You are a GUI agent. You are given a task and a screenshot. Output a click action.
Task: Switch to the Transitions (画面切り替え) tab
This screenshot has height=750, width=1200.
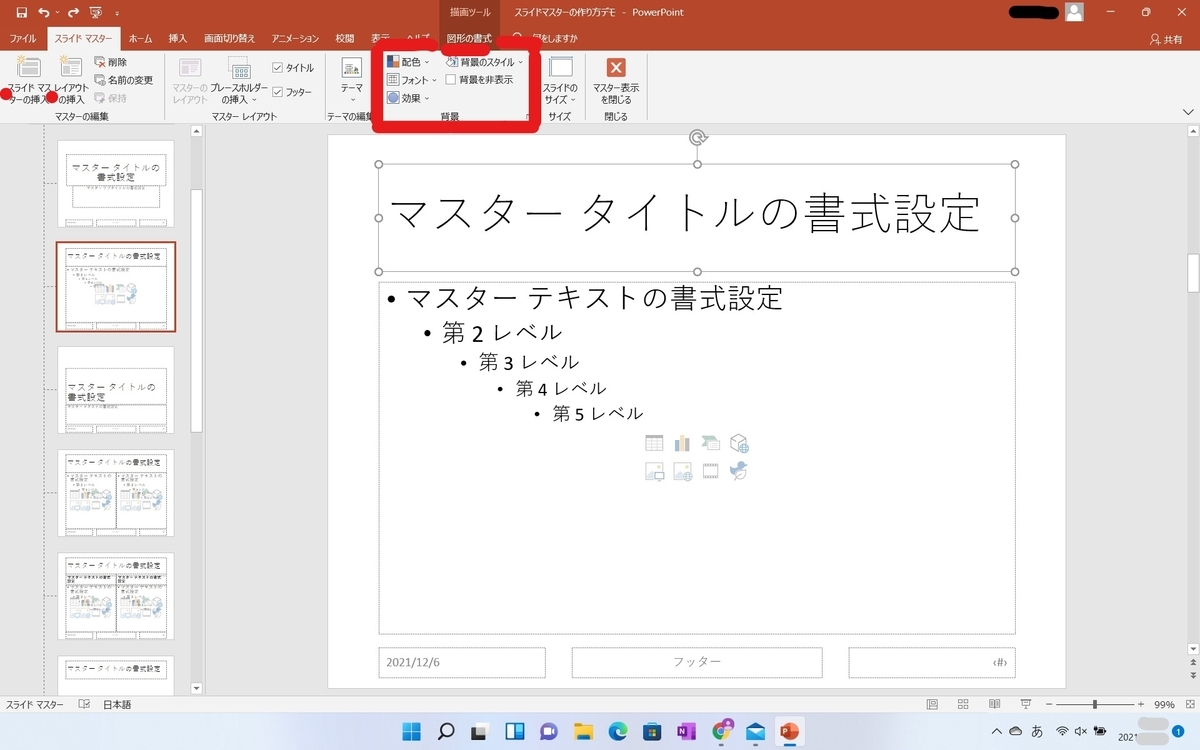coord(229,38)
